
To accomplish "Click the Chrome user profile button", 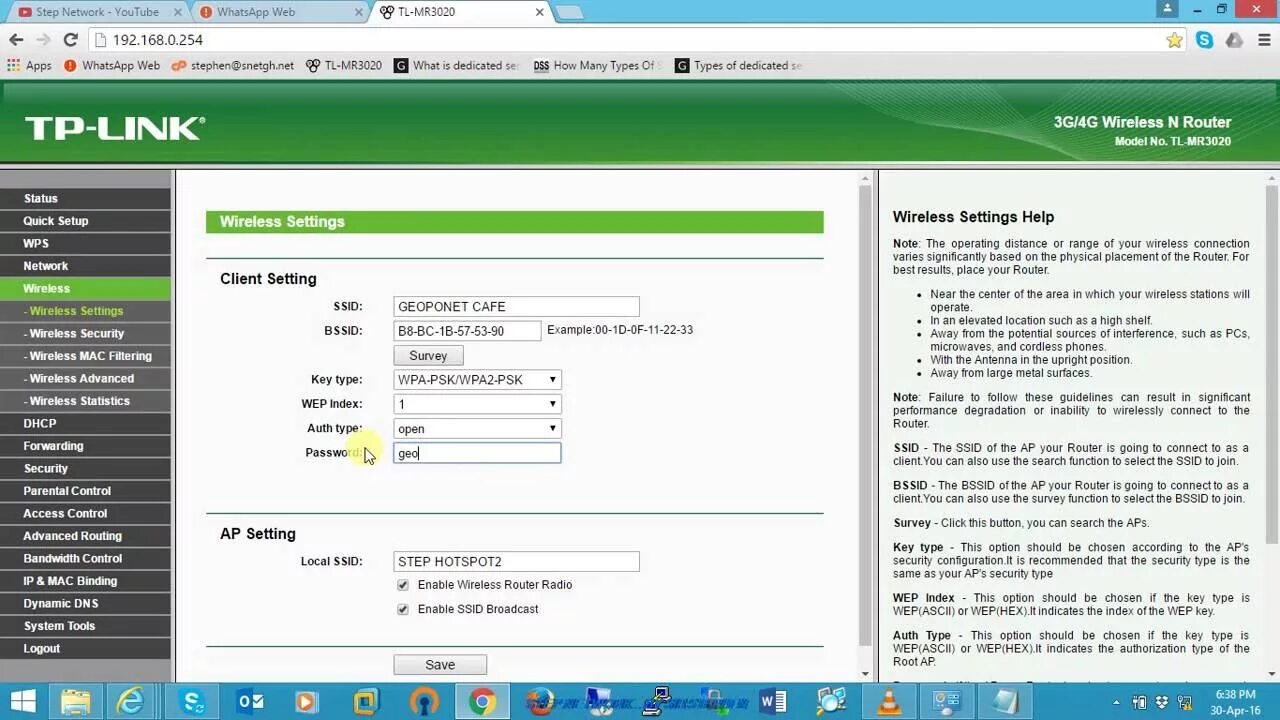I will [1165, 9].
